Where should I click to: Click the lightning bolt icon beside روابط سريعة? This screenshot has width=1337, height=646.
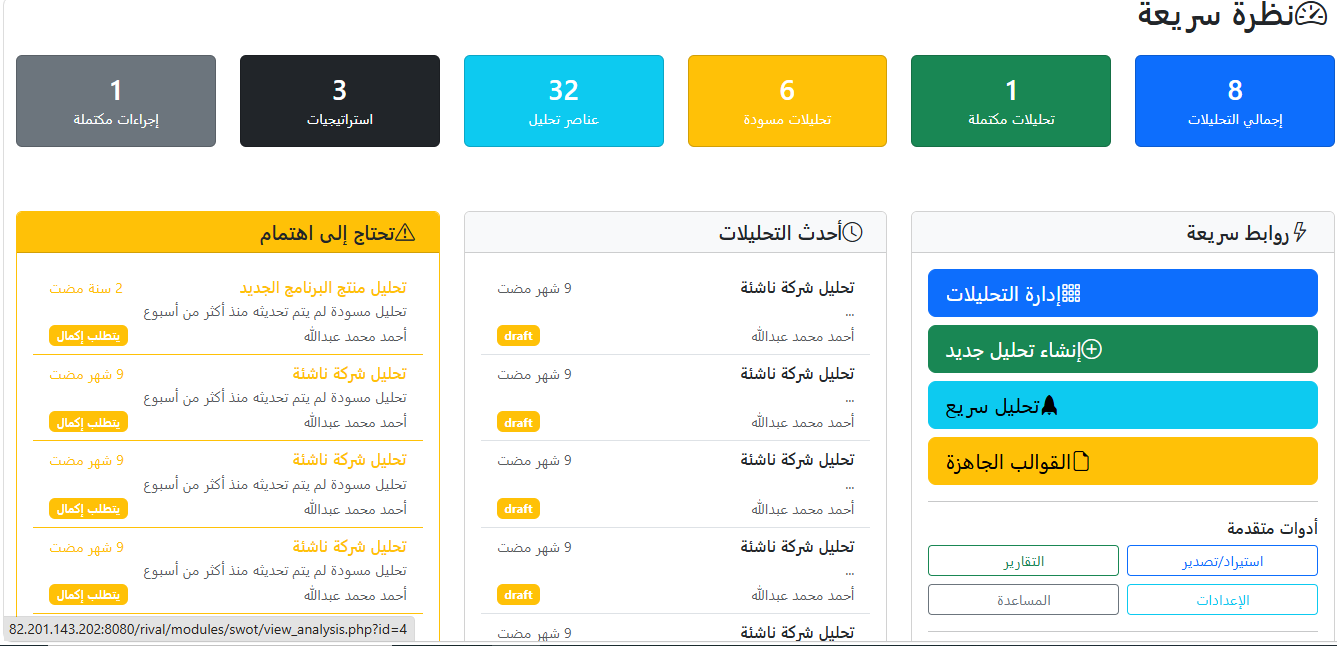(1300, 233)
